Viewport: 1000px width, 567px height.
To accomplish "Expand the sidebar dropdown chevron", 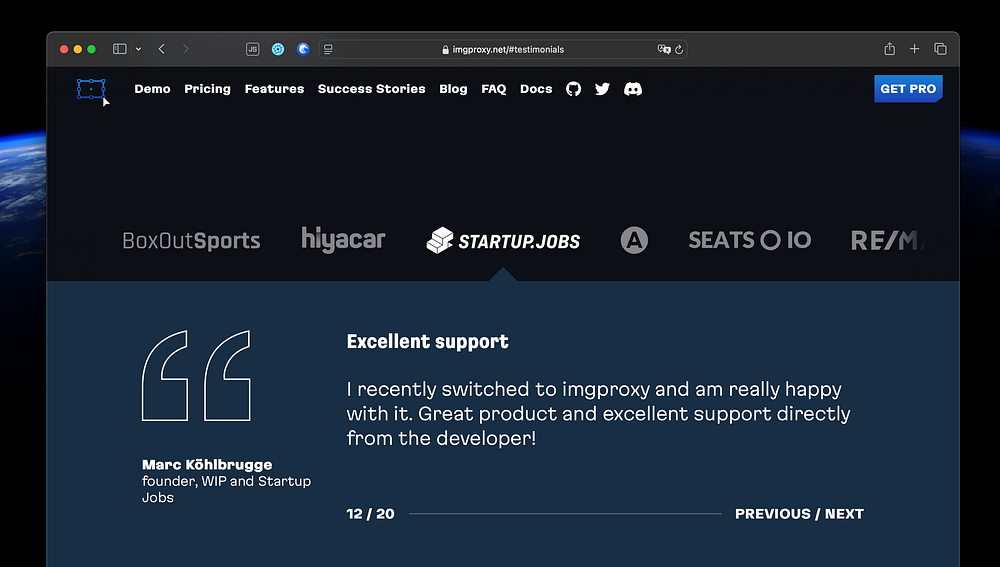I will (x=138, y=49).
